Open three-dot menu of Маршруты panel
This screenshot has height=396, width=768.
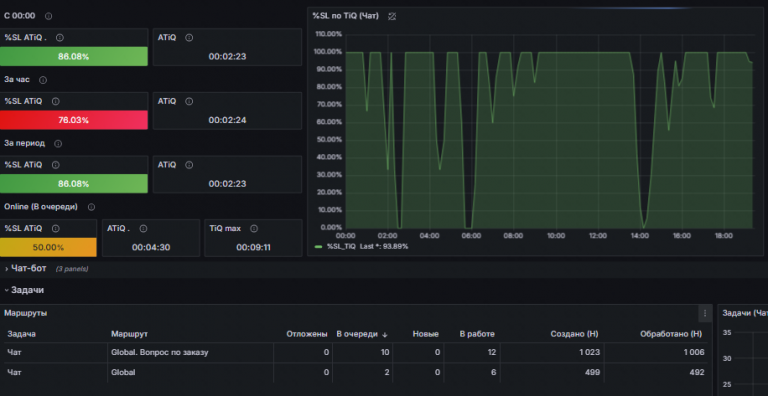point(705,313)
